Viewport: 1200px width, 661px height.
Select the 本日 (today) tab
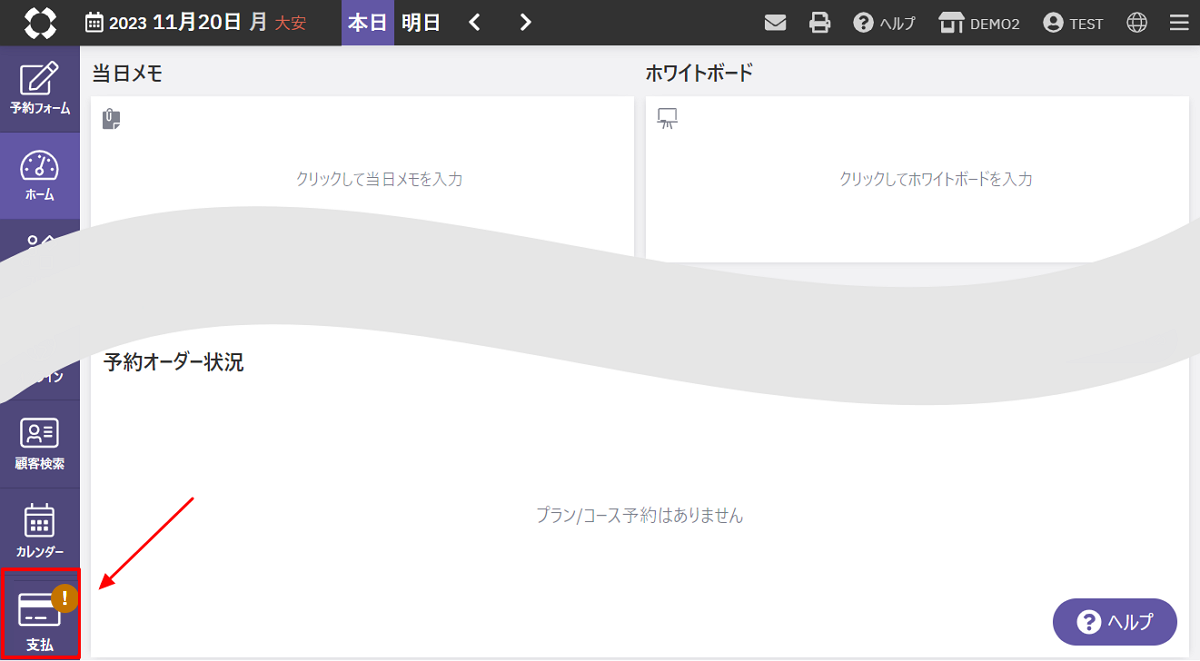coord(367,23)
